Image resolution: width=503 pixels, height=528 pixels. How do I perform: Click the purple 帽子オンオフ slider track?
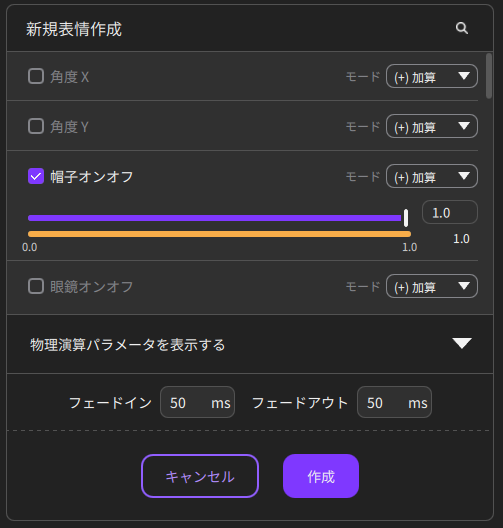pos(215,218)
